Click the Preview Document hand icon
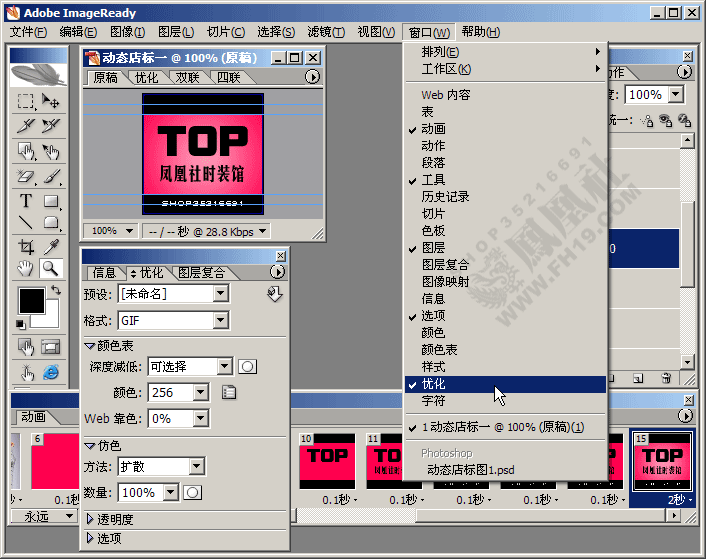This screenshot has height=559, width=706. 27,373
